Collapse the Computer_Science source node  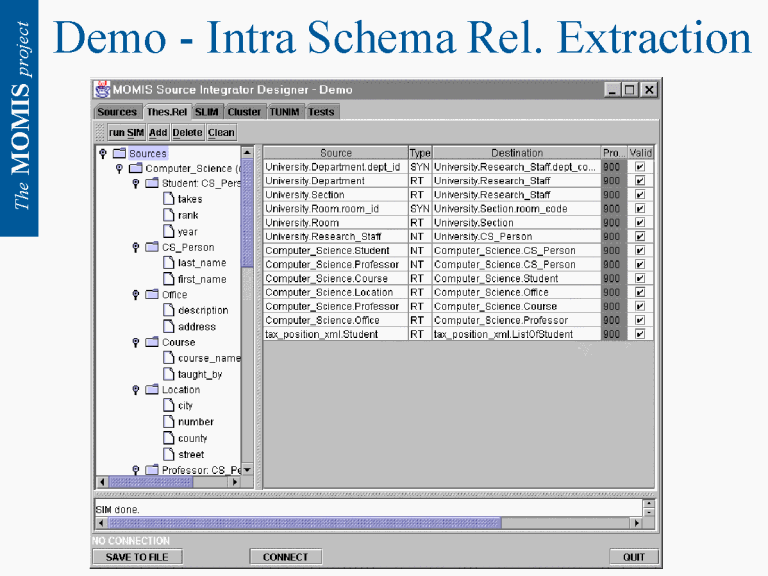click(x=120, y=169)
